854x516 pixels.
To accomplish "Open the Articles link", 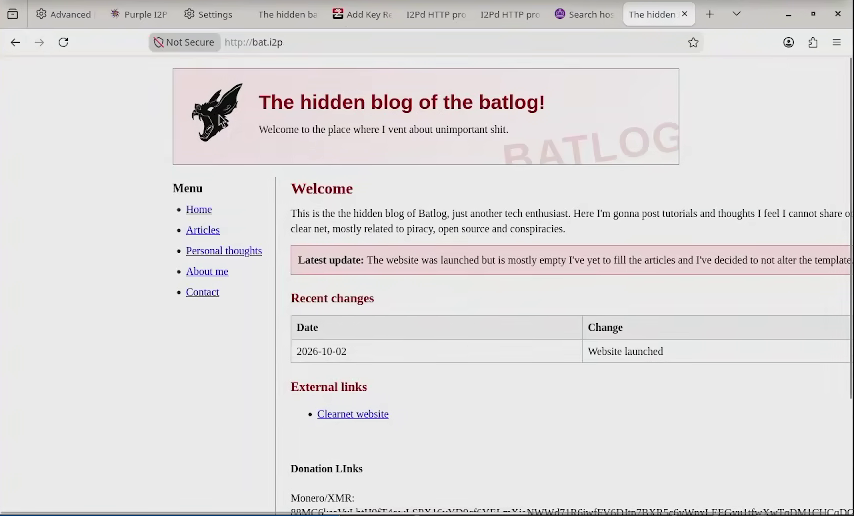I will (203, 230).
